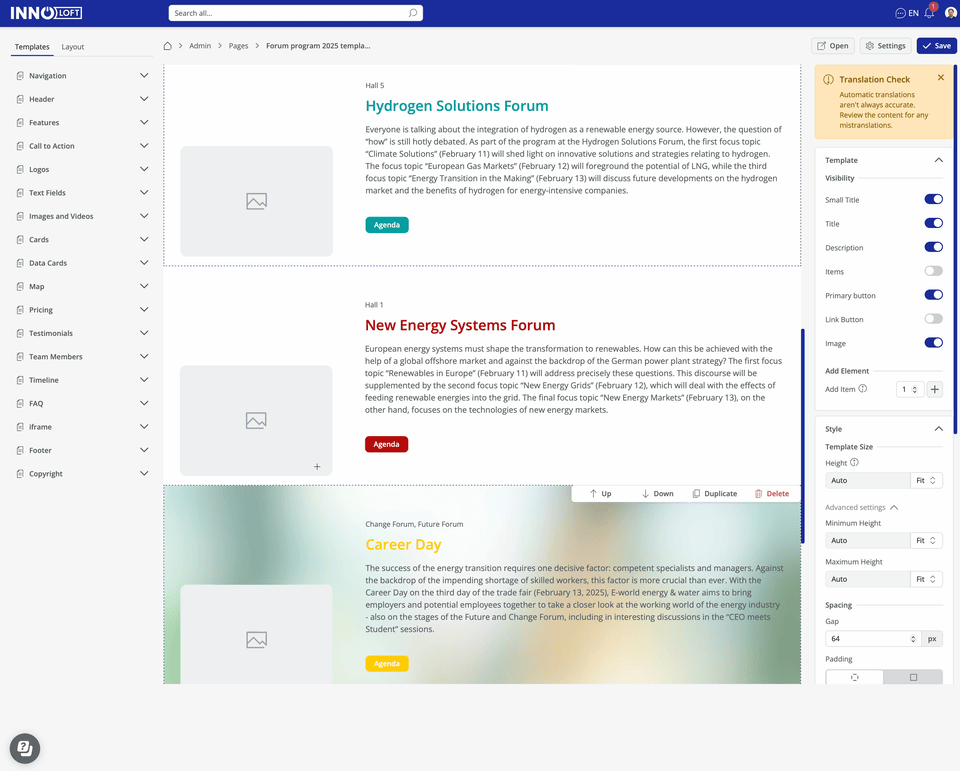Viewport: 960px width, 771px height.
Task: Disable the Small Title visibility toggle
Action: pos(932,200)
